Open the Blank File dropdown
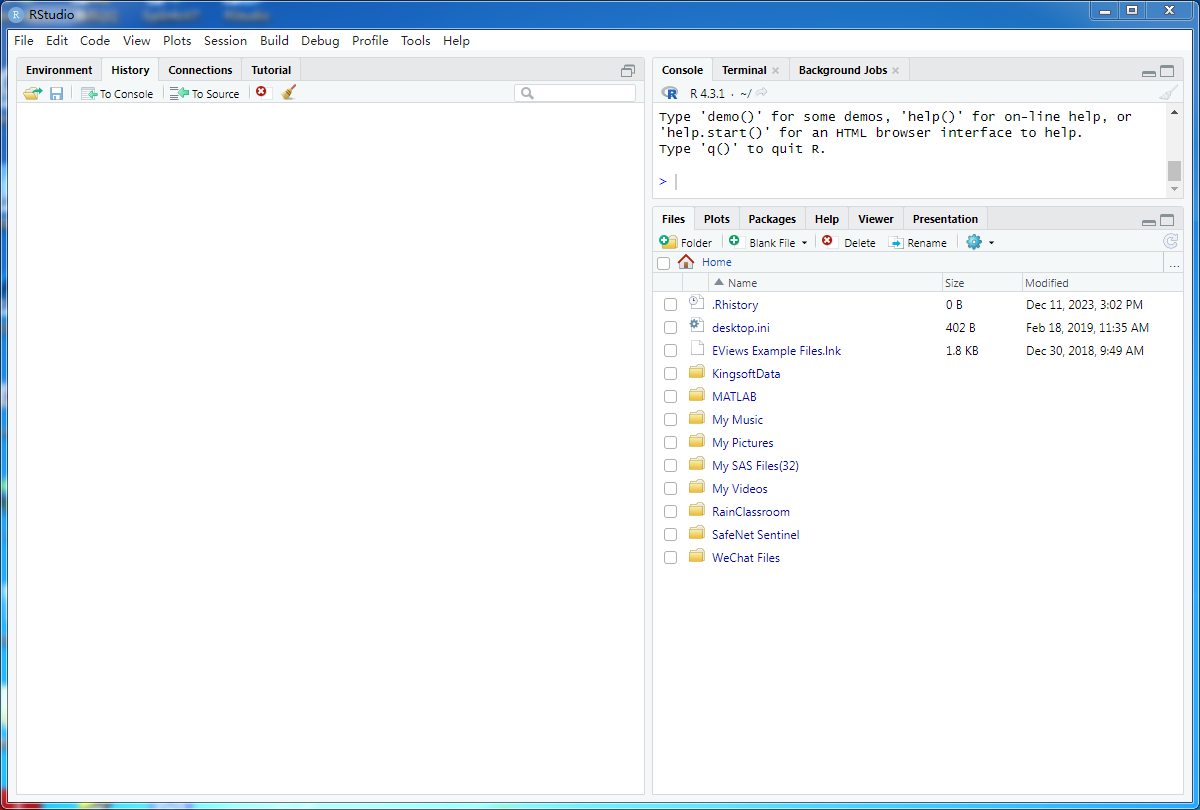 point(768,242)
